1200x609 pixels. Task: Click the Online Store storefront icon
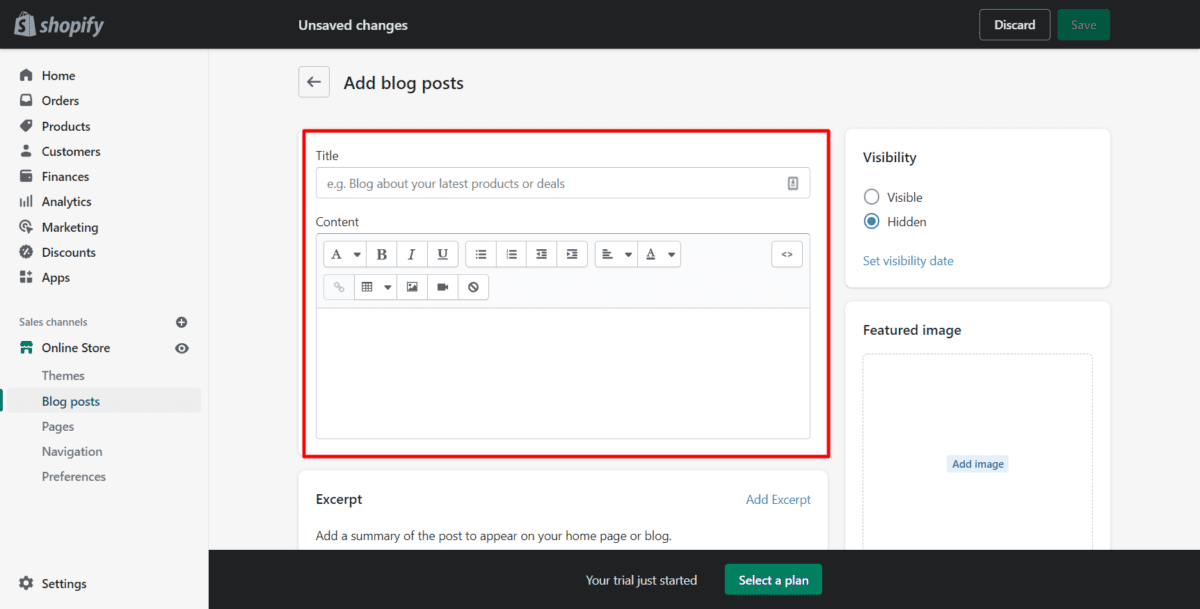point(26,348)
